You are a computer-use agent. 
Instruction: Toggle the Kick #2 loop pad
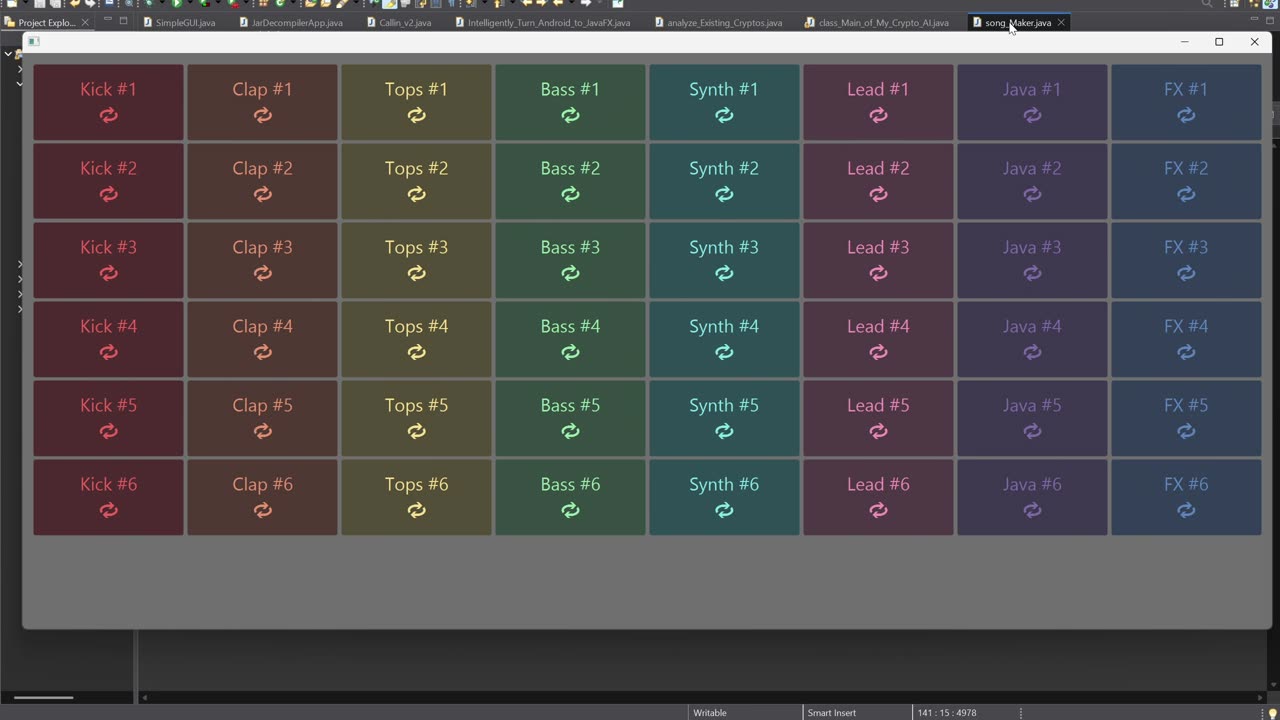tap(109, 181)
